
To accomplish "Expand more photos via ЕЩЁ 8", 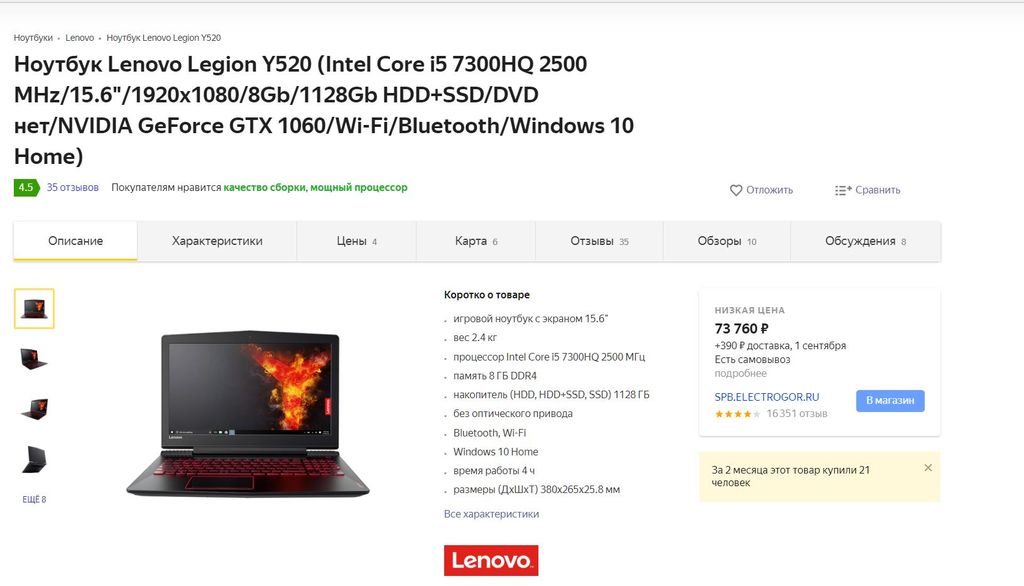I will pos(35,499).
